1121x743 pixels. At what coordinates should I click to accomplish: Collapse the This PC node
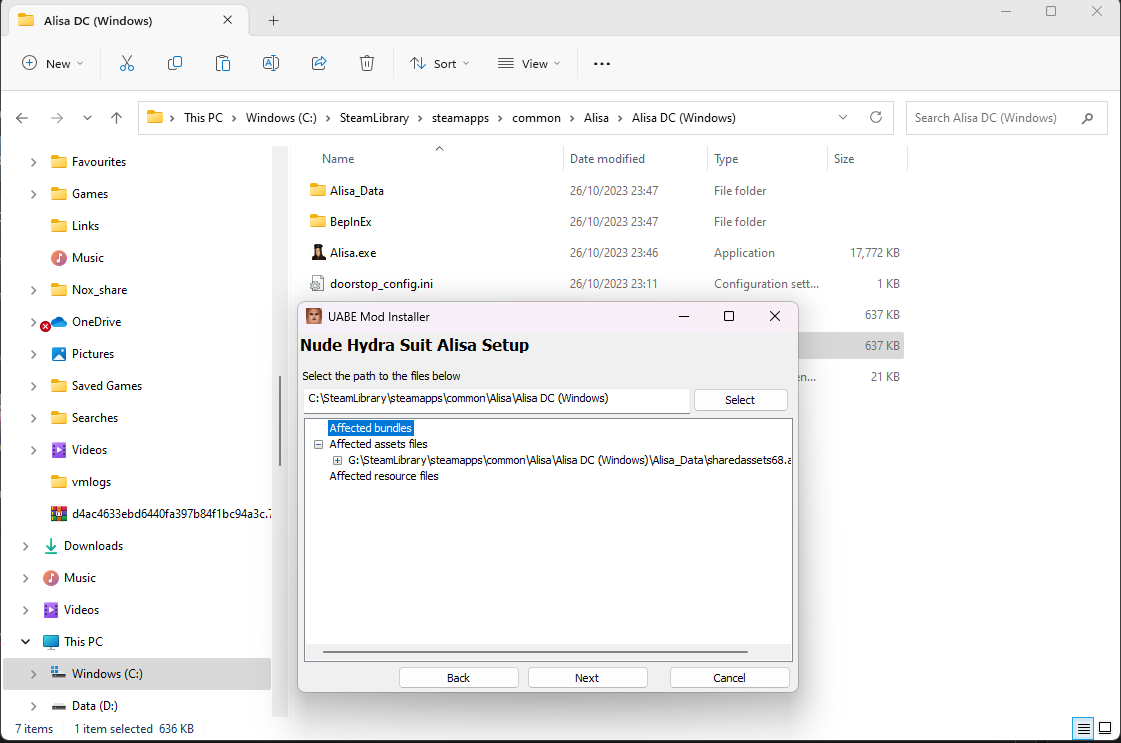26,641
